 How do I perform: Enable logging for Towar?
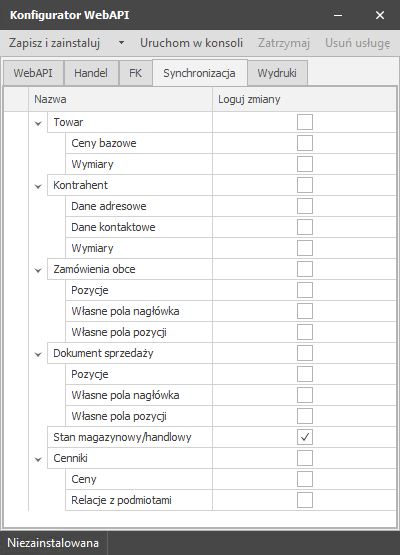click(x=305, y=122)
